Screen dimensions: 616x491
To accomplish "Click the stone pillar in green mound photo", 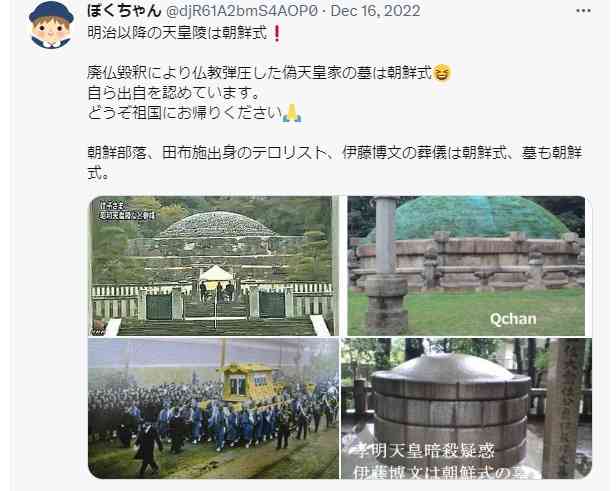I will pos(386,266).
